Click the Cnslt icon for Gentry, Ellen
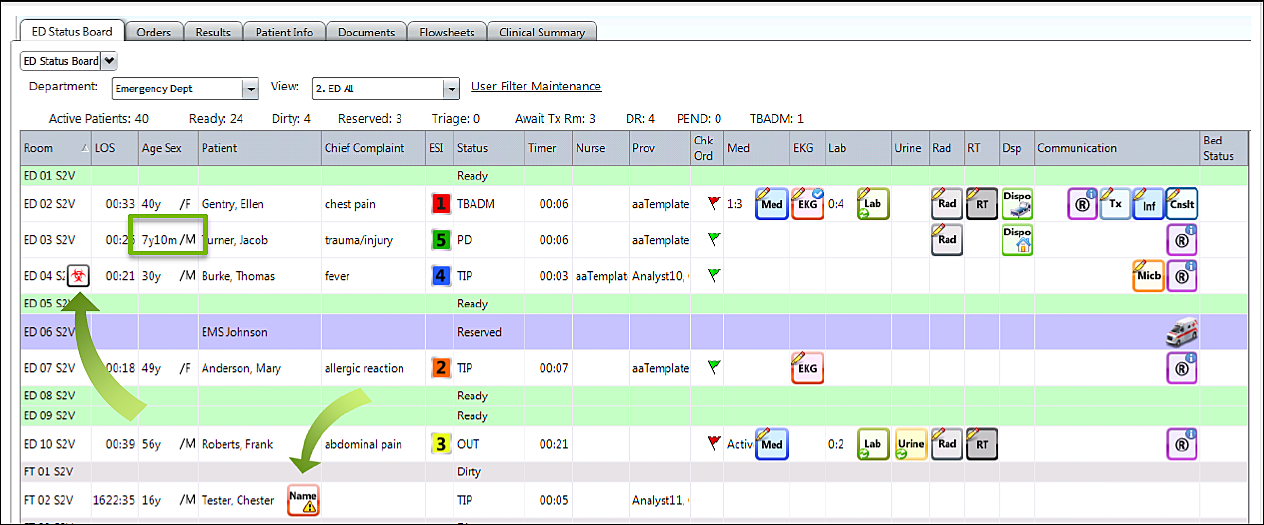Image resolution: width=1264 pixels, height=525 pixels. point(1182,204)
